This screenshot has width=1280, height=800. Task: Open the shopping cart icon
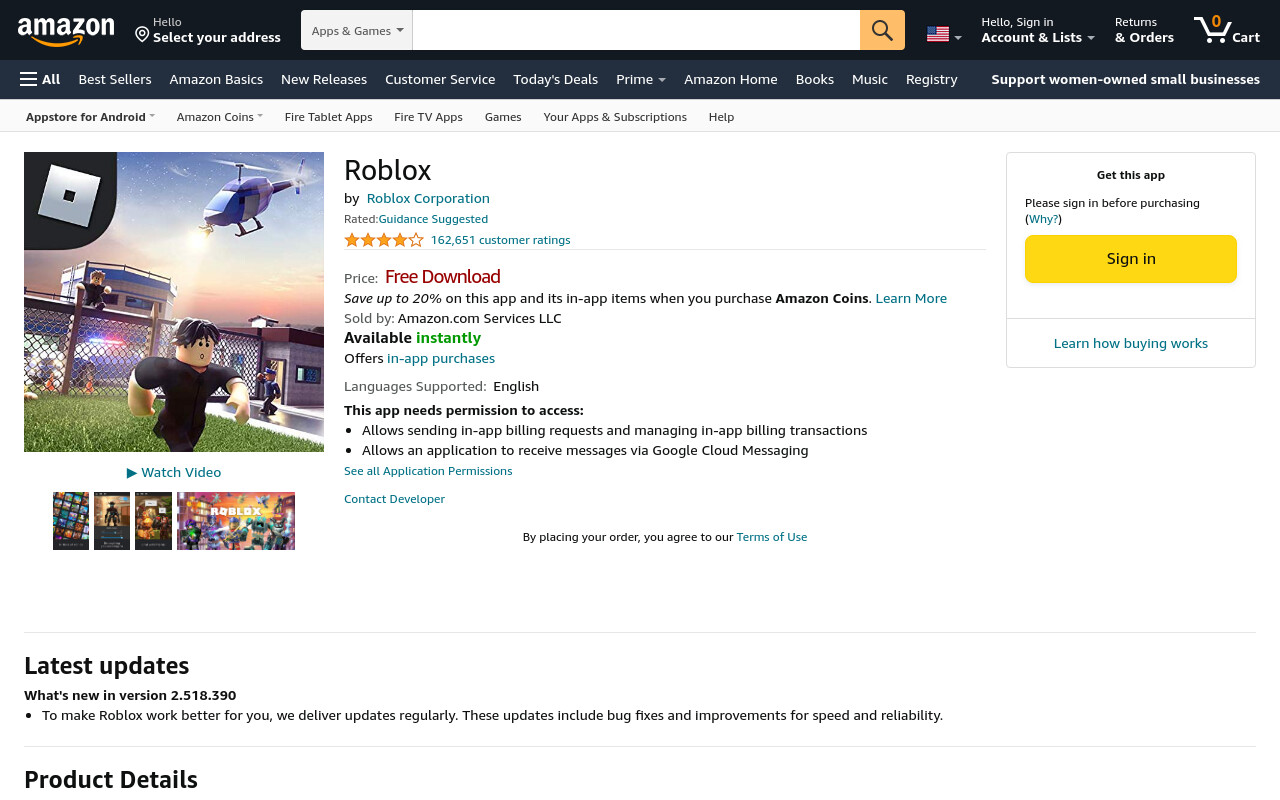[x=1226, y=30]
